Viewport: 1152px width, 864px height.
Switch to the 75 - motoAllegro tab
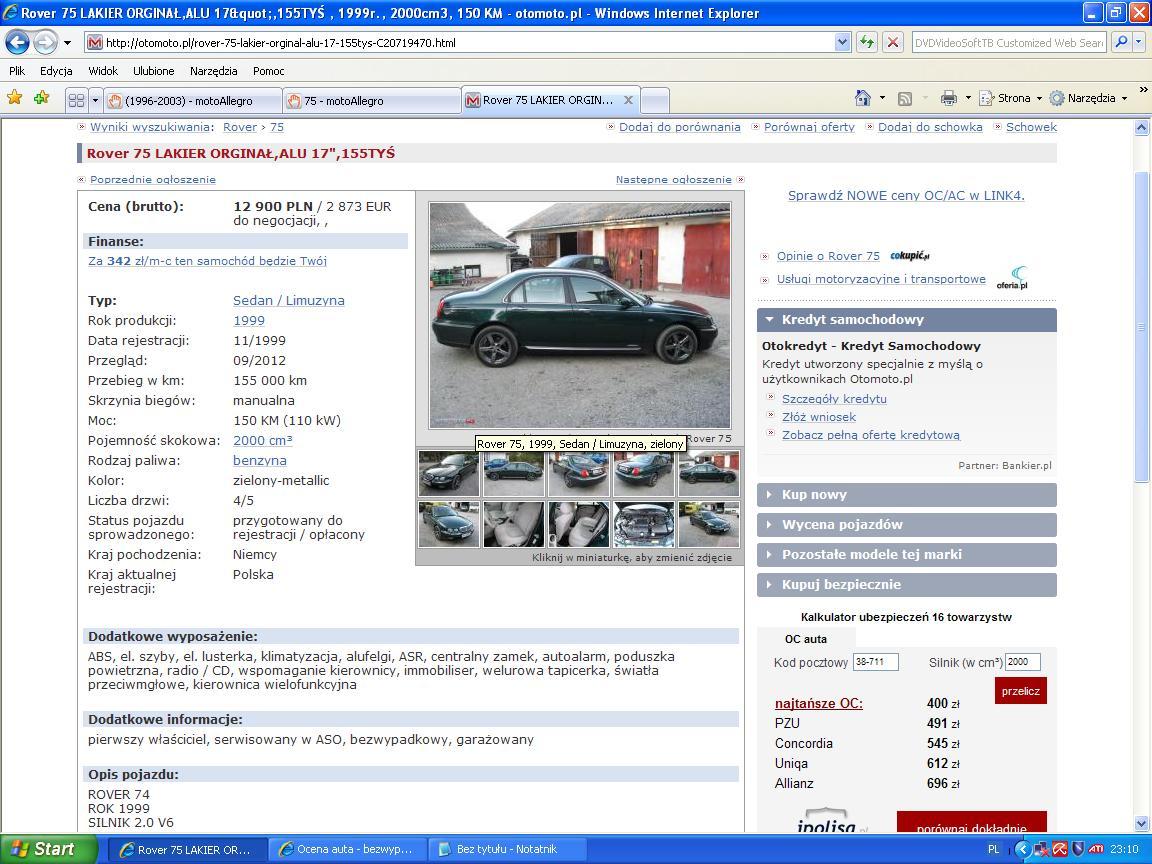370,100
